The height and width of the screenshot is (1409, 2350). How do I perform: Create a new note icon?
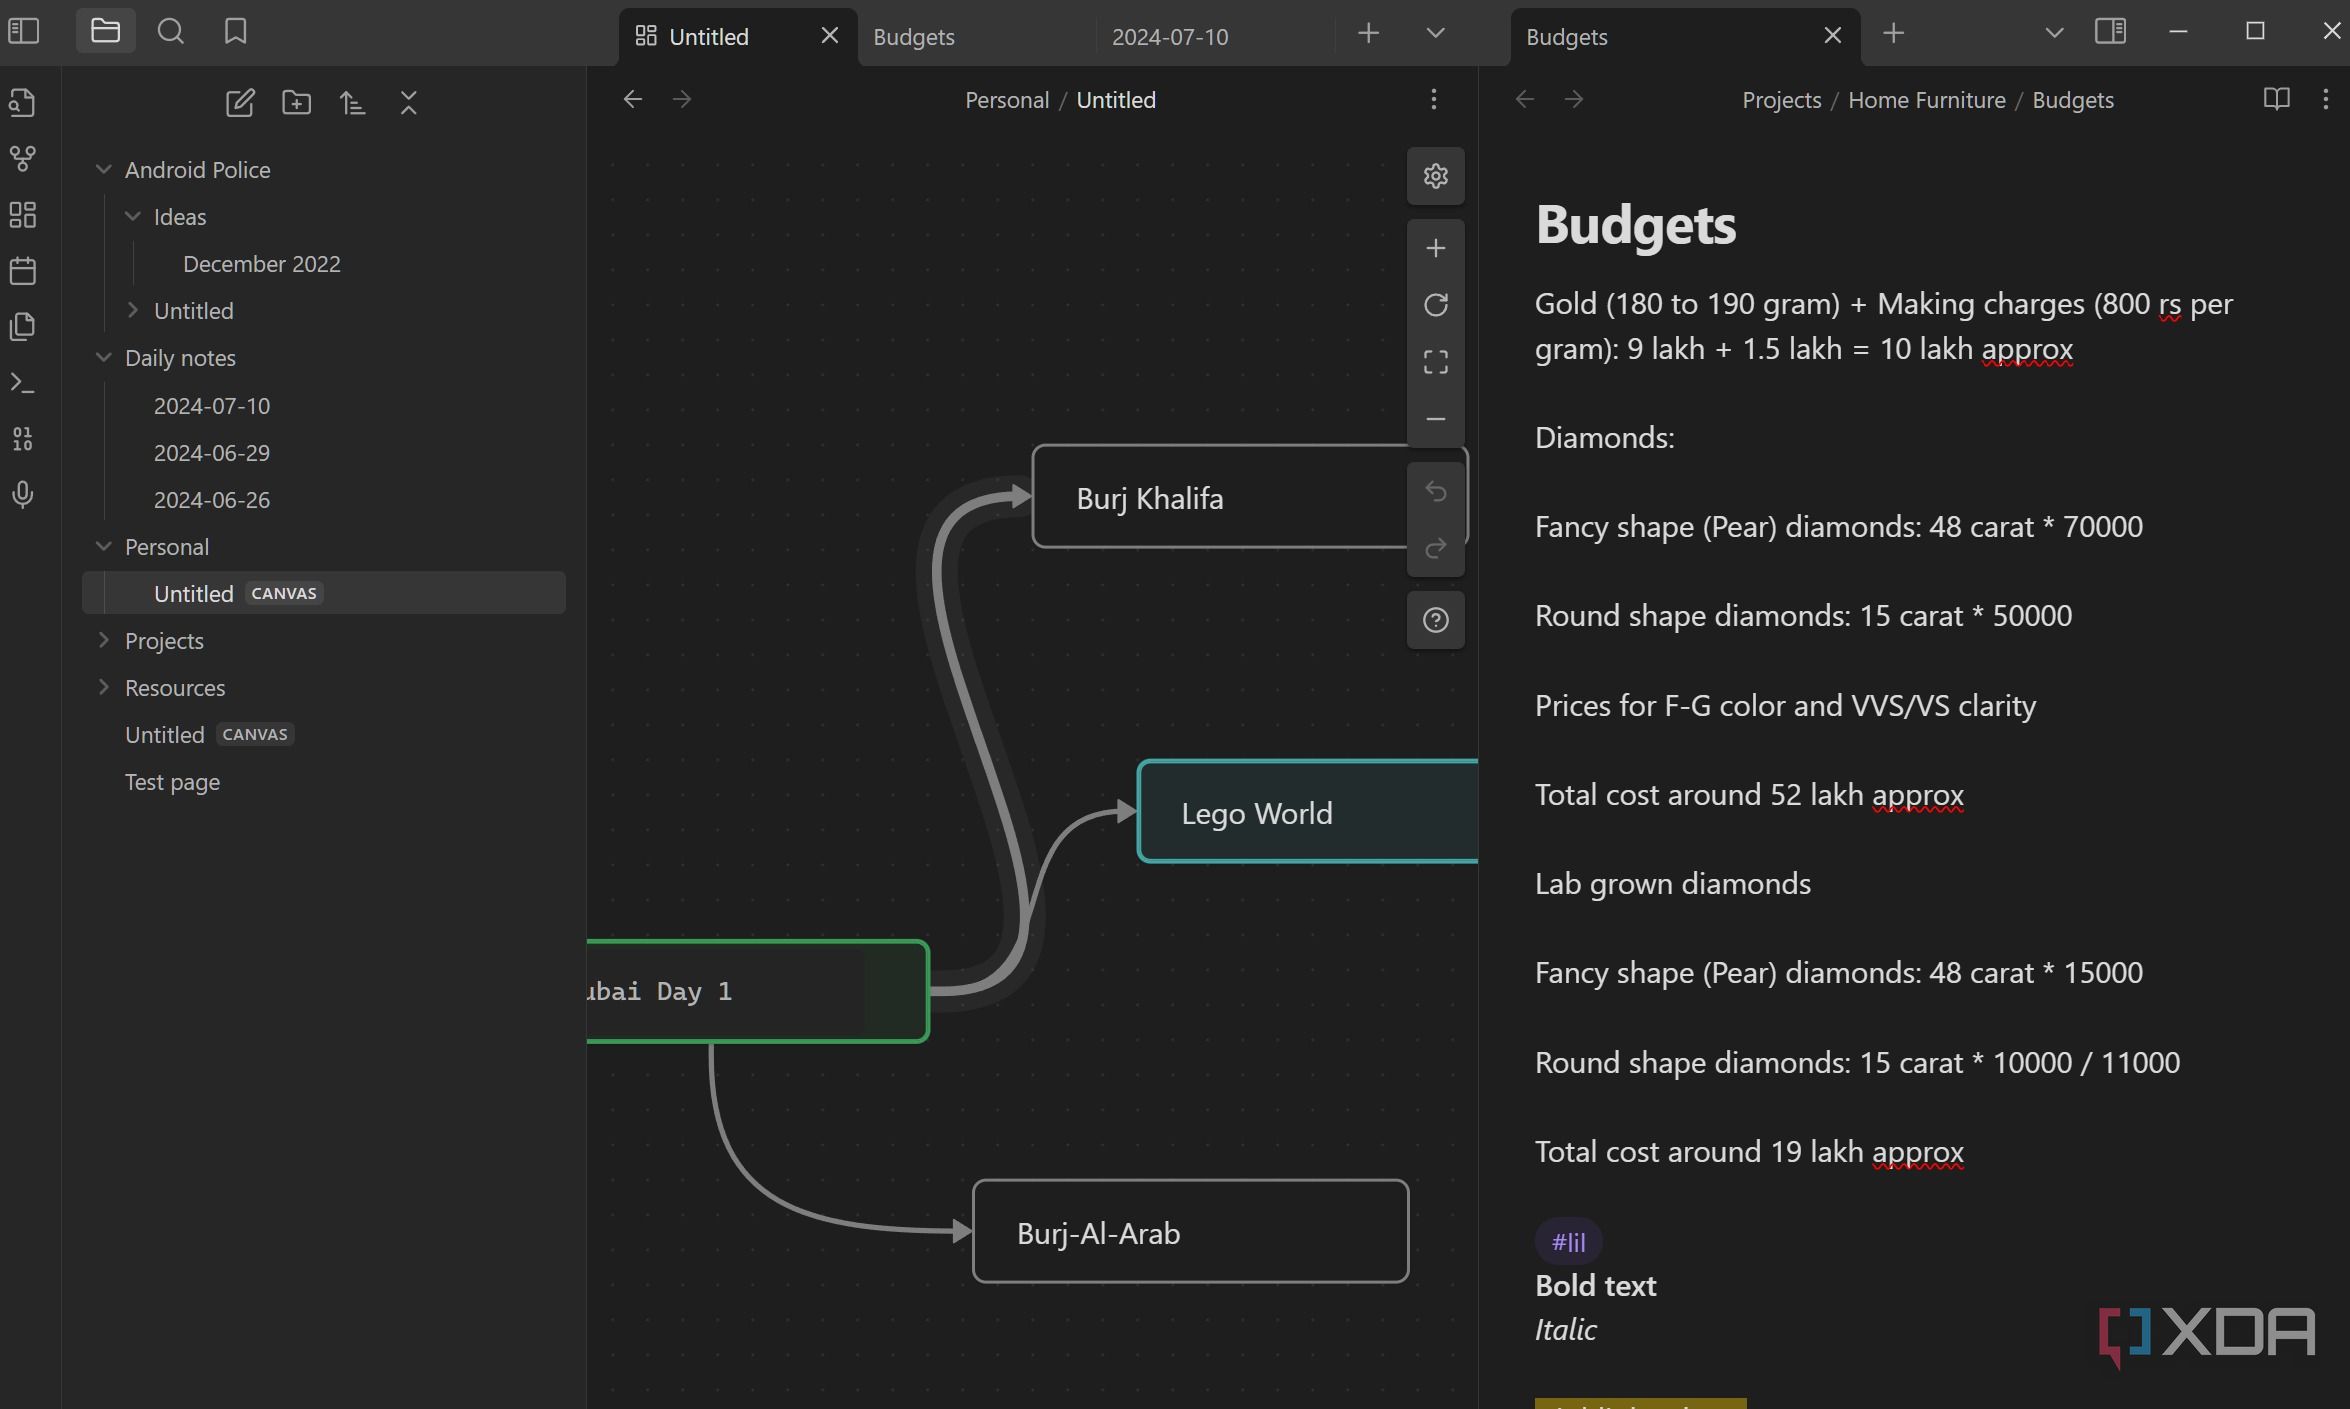240,102
